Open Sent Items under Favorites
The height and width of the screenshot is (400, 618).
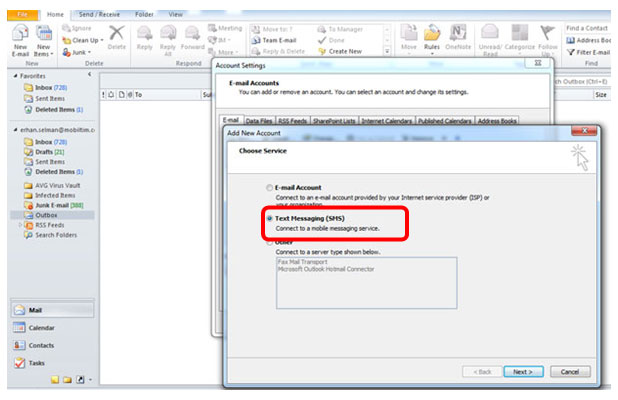(44, 99)
